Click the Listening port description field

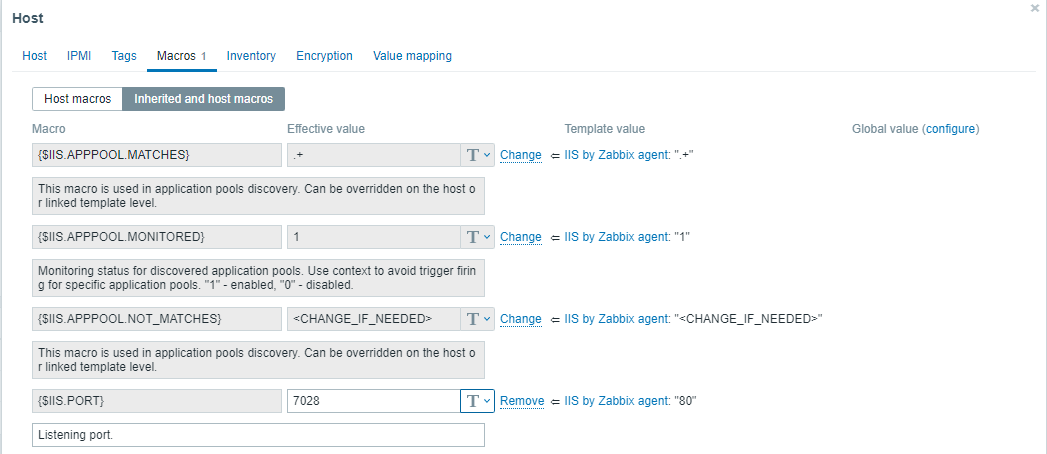pos(258,435)
